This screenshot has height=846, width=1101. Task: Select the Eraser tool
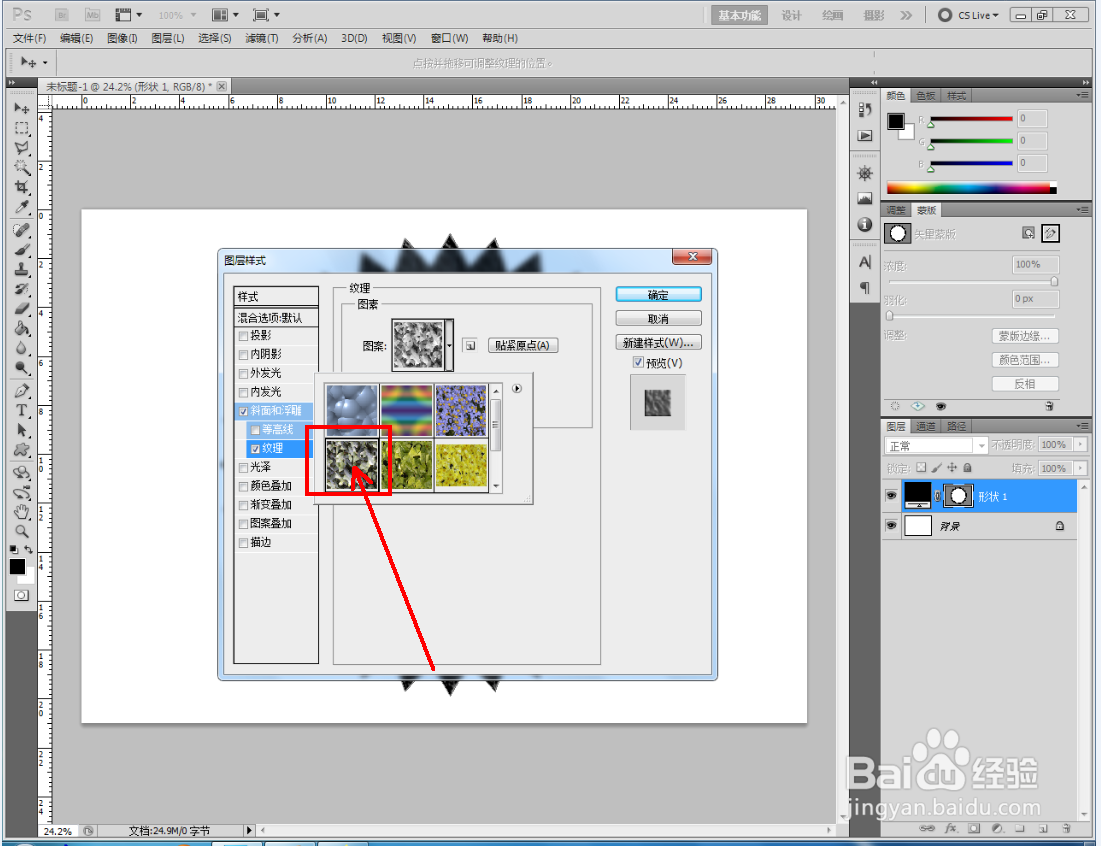22,309
